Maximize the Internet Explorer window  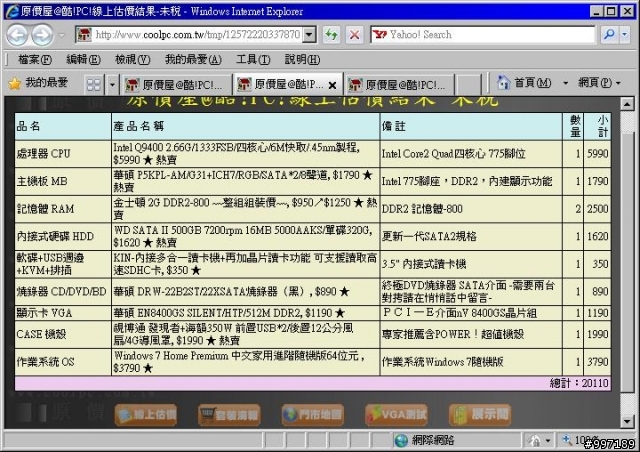pyautogui.click(x=611, y=11)
